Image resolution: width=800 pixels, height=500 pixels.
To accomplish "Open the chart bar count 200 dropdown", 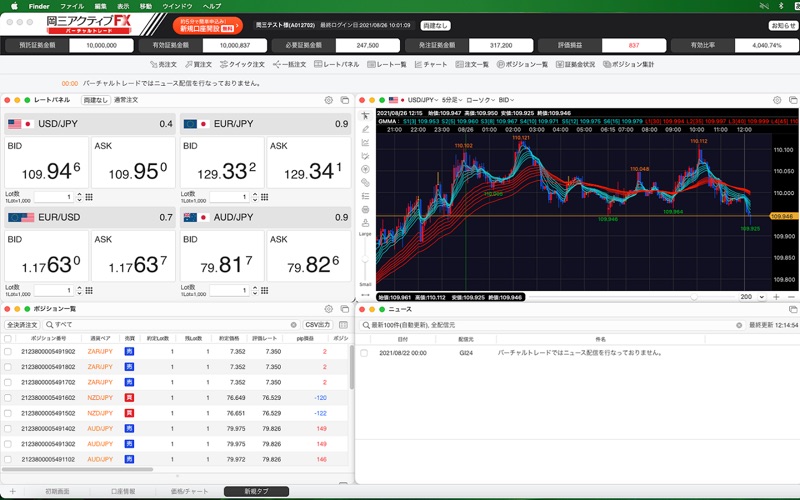I will tap(751, 297).
